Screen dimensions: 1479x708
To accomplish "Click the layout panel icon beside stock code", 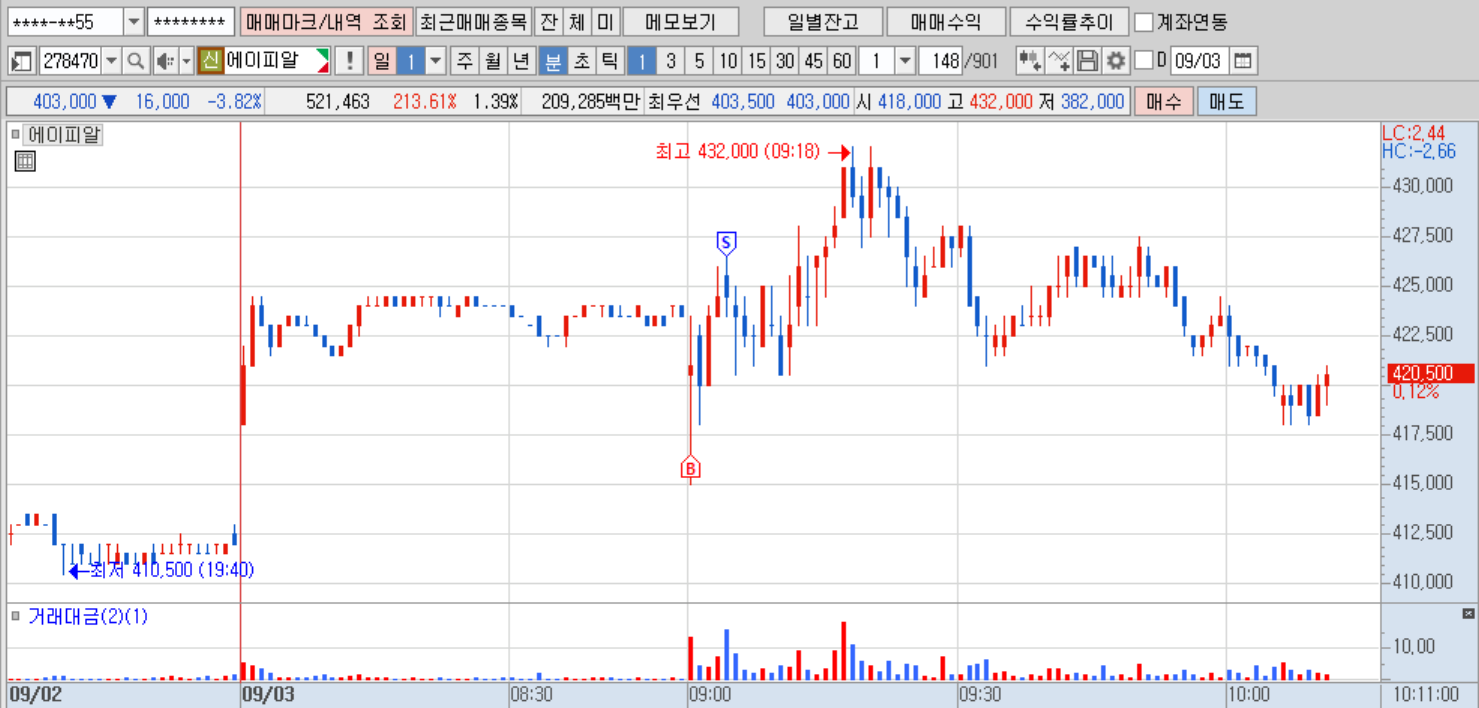I will tap(22, 61).
